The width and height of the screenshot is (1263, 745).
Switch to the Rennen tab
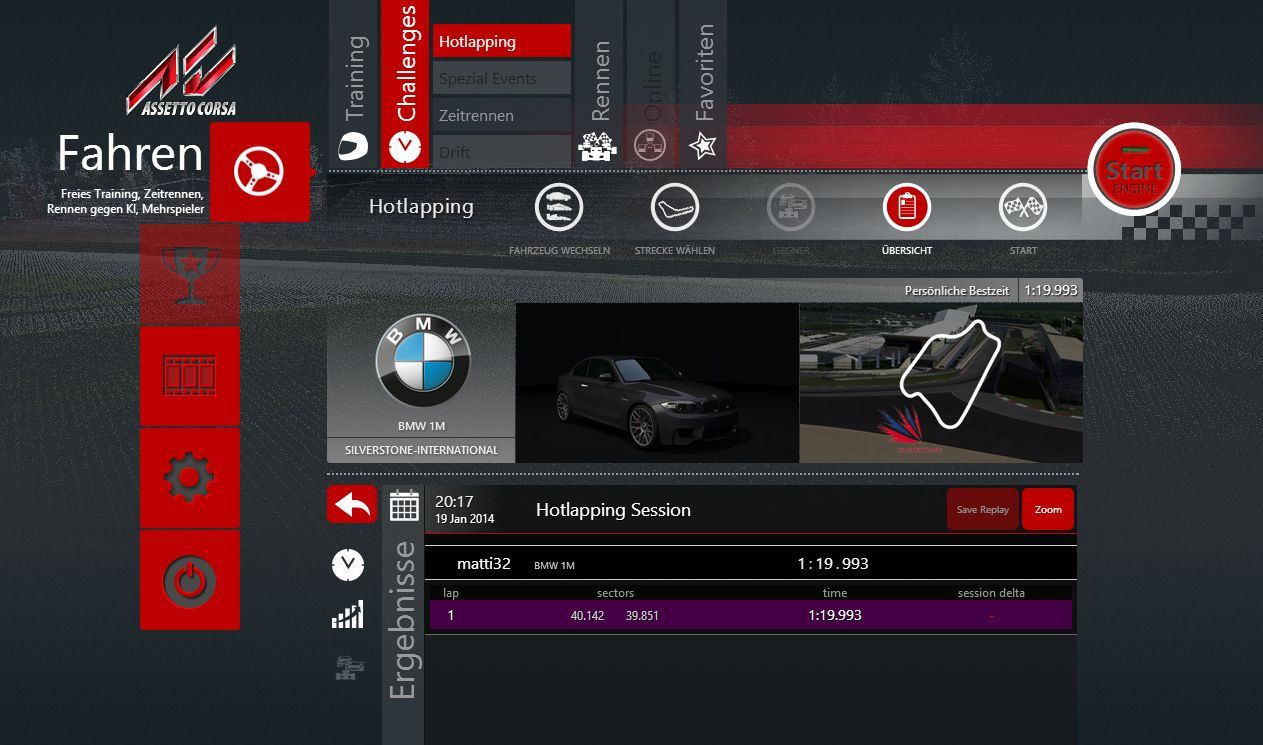pos(599,85)
